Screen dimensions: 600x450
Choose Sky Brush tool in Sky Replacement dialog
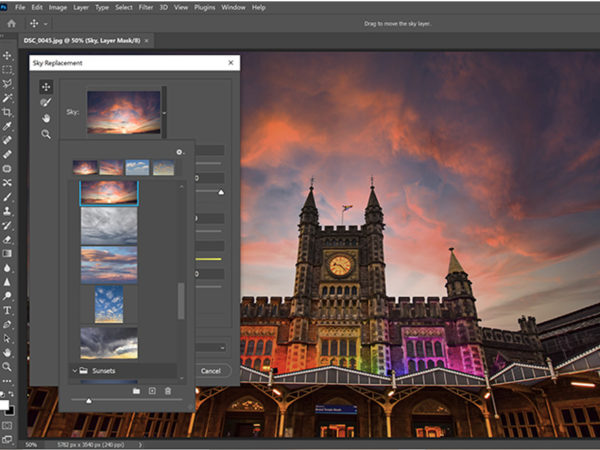46,103
